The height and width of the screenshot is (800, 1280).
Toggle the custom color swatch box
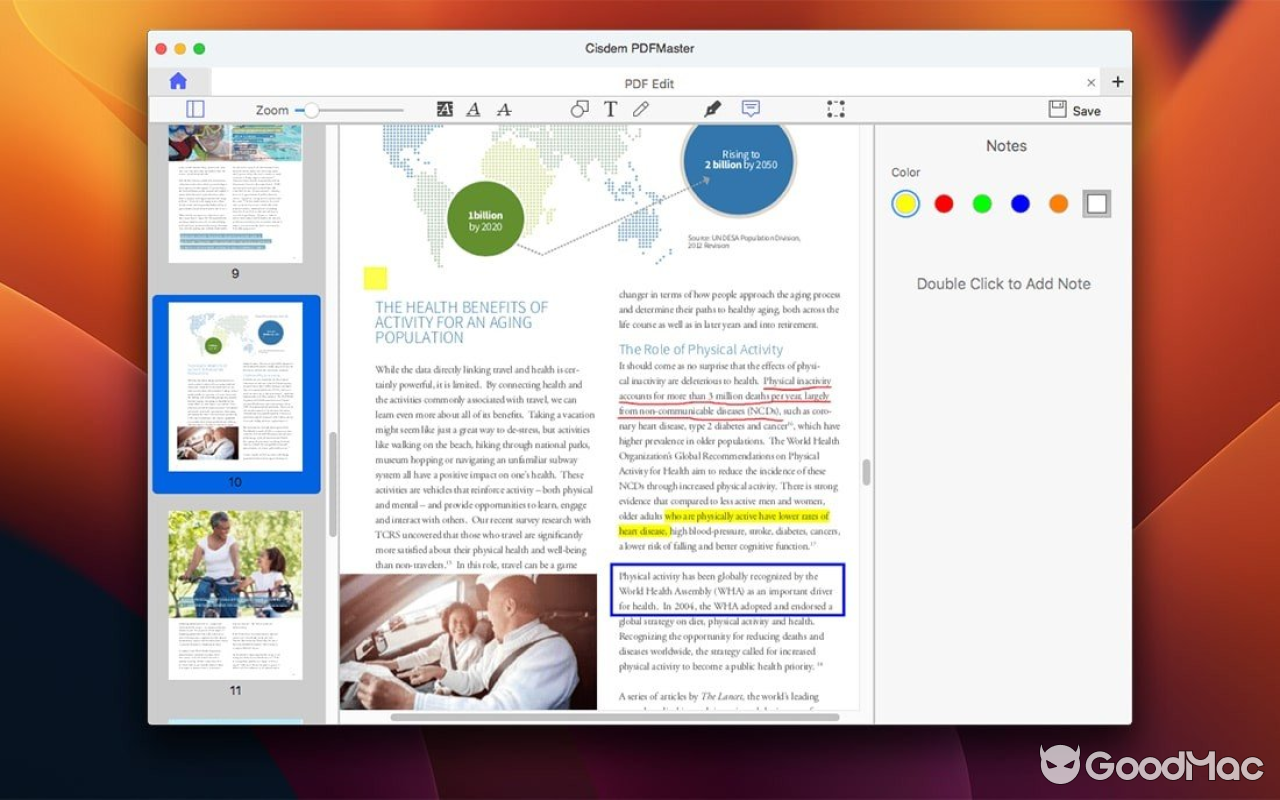point(1097,202)
